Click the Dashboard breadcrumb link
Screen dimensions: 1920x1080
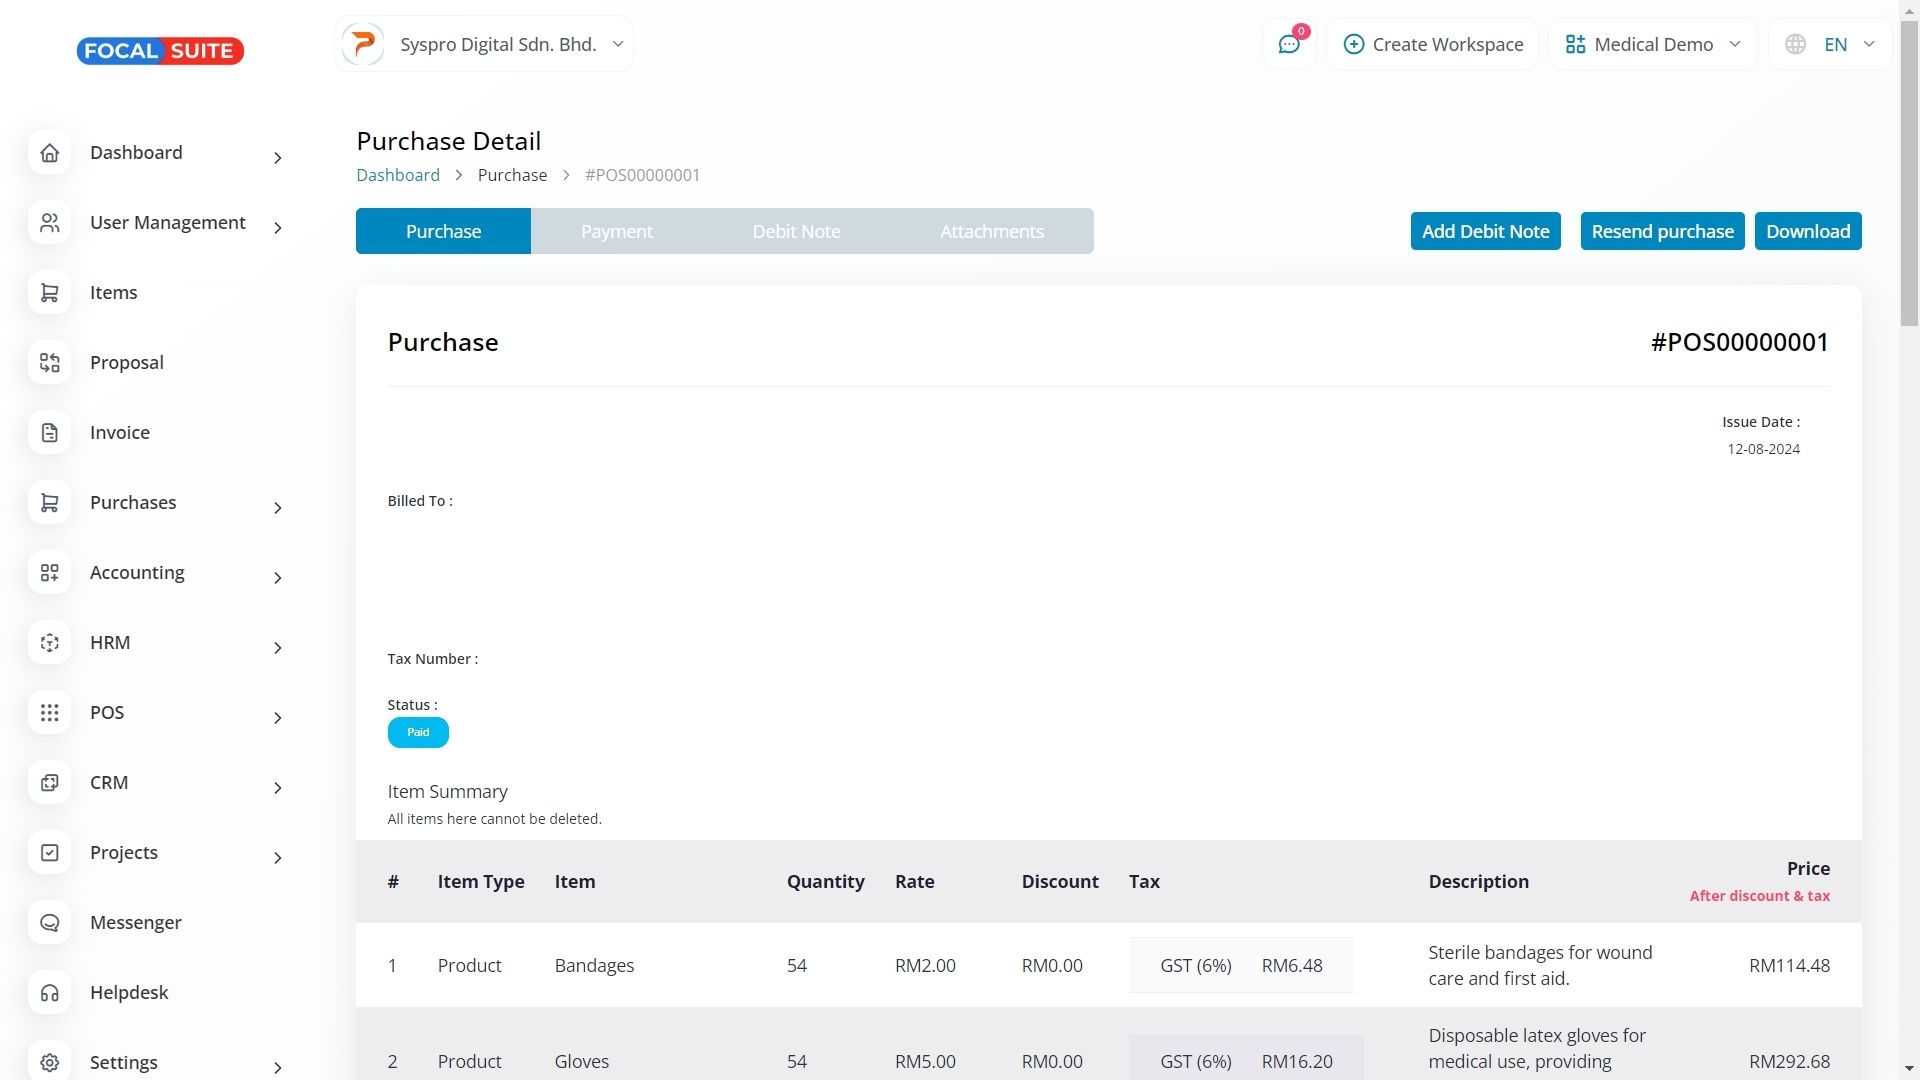pyautogui.click(x=398, y=175)
